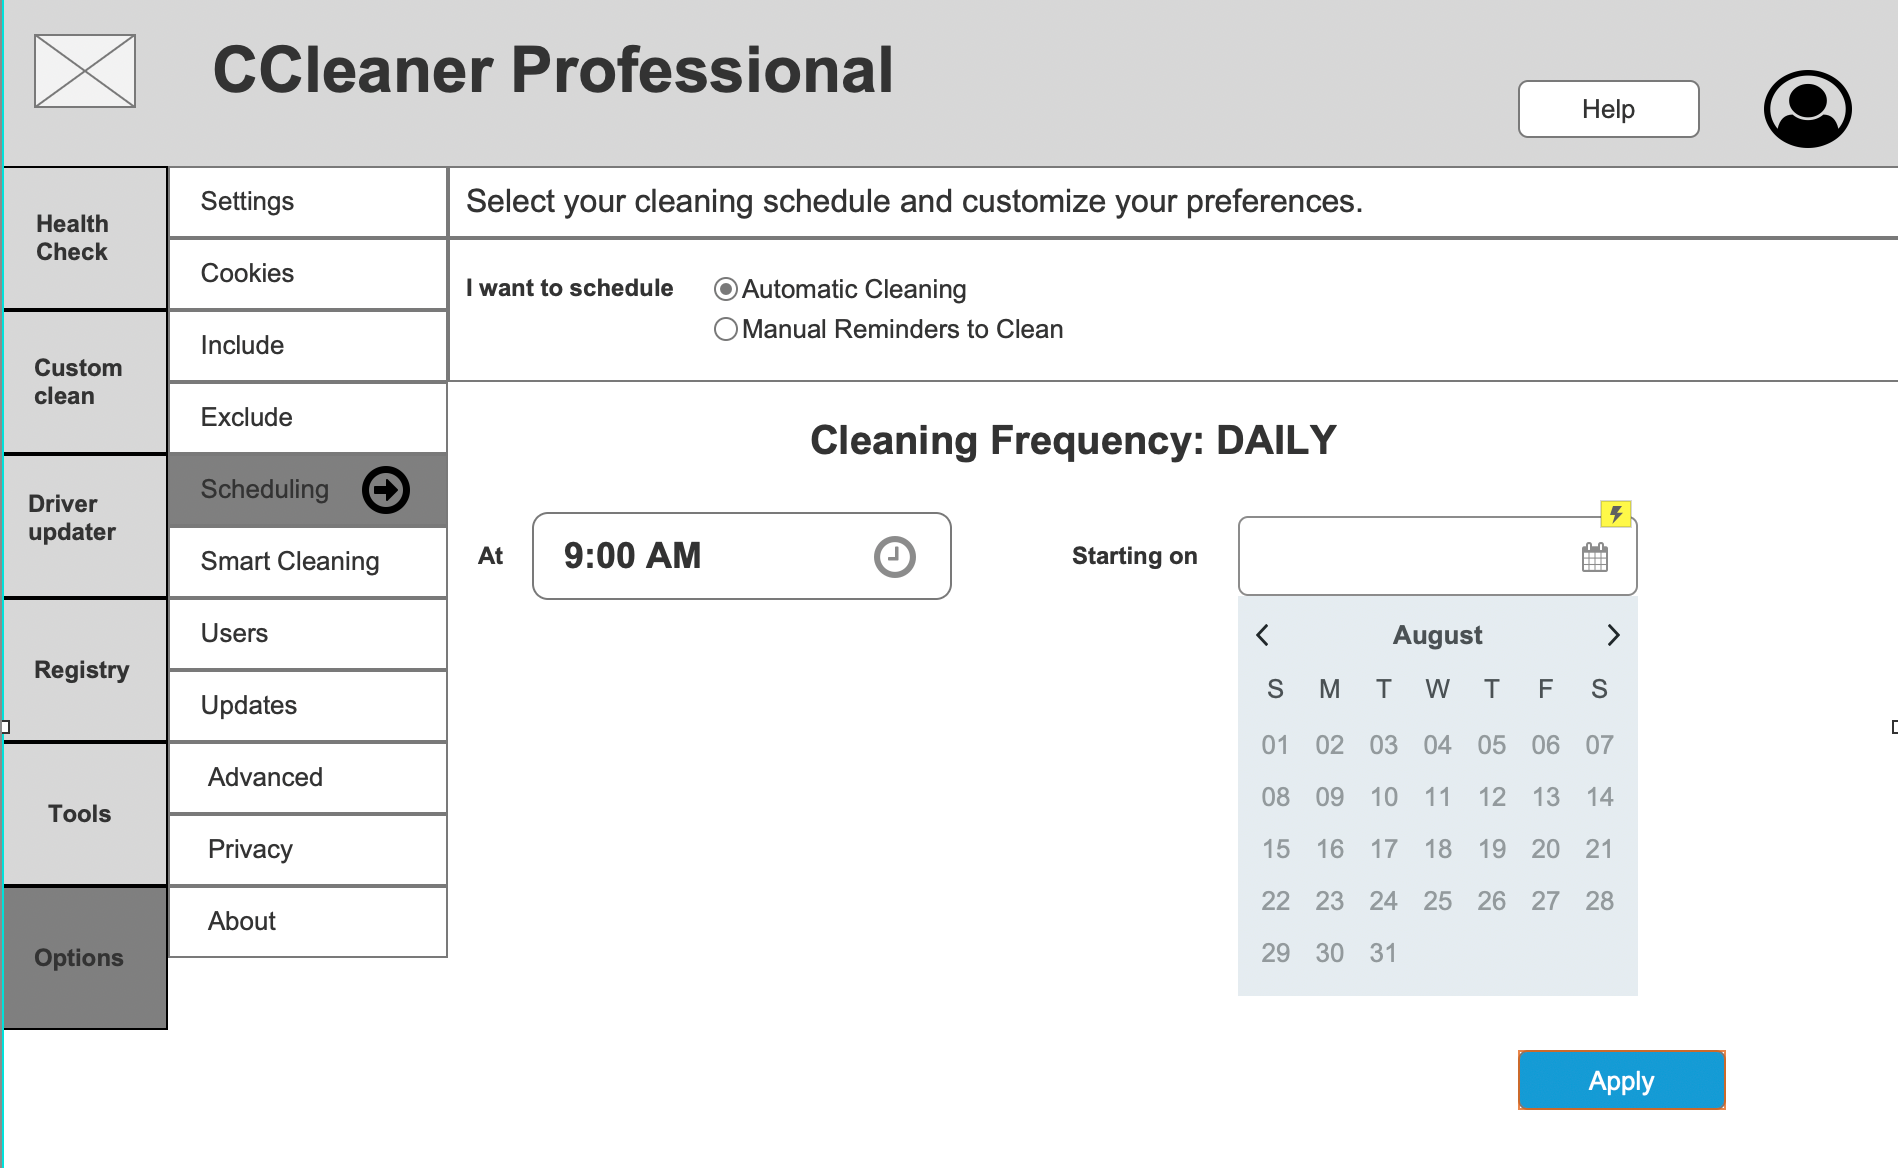Click the placeholder logo image
The image size is (1898, 1168).
pyautogui.click(x=85, y=71)
